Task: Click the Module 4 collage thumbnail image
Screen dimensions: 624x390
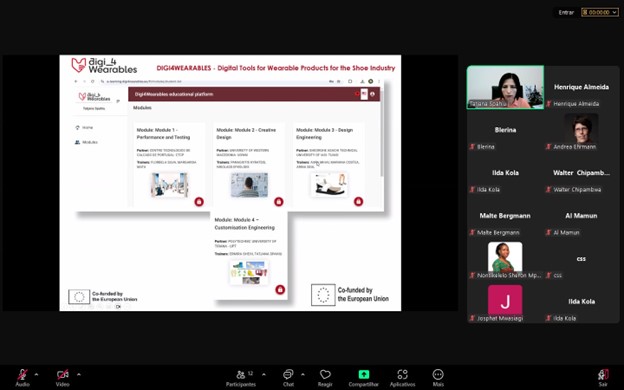Action: click(249, 272)
